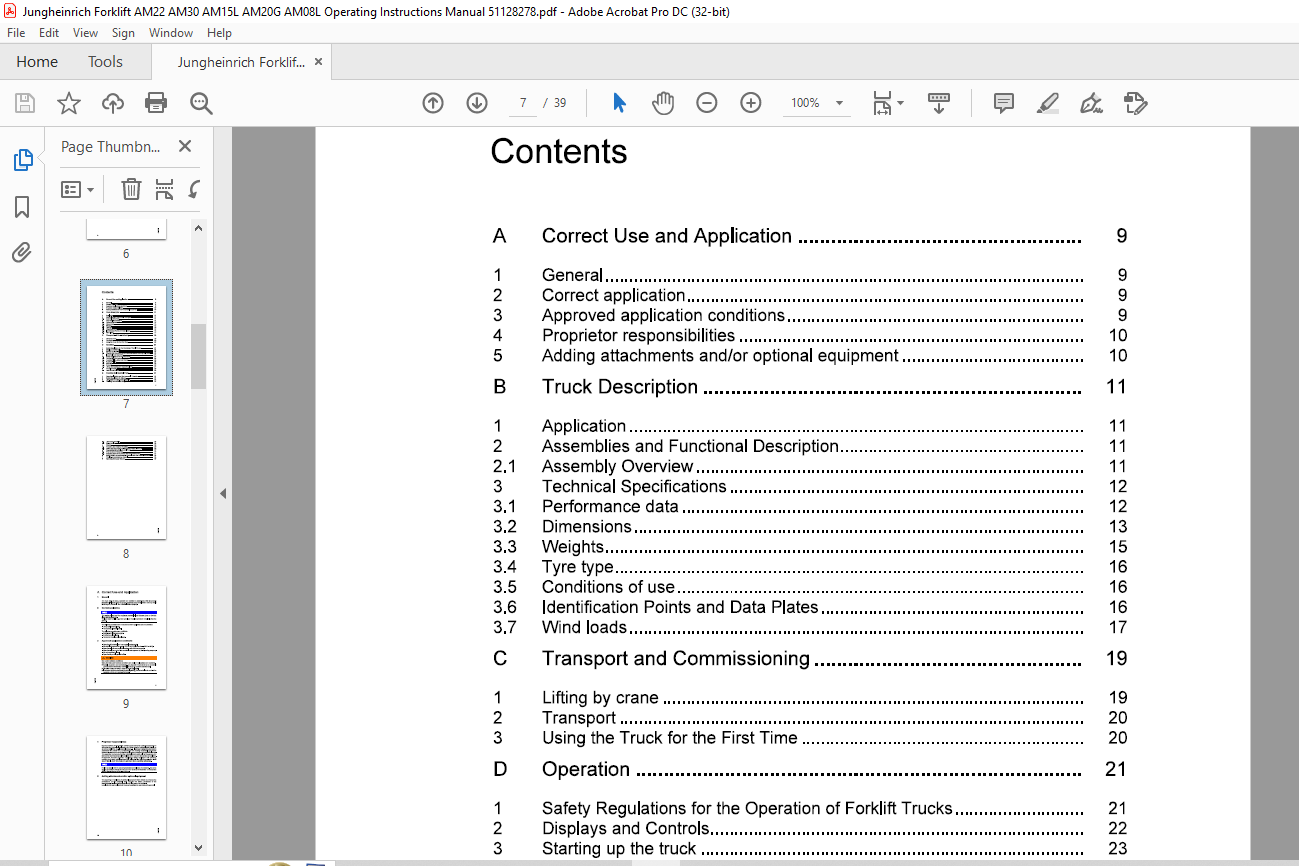This screenshot has width=1299, height=866.
Task: Open the Attachments paperclip panel
Action: tap(22, 253)
